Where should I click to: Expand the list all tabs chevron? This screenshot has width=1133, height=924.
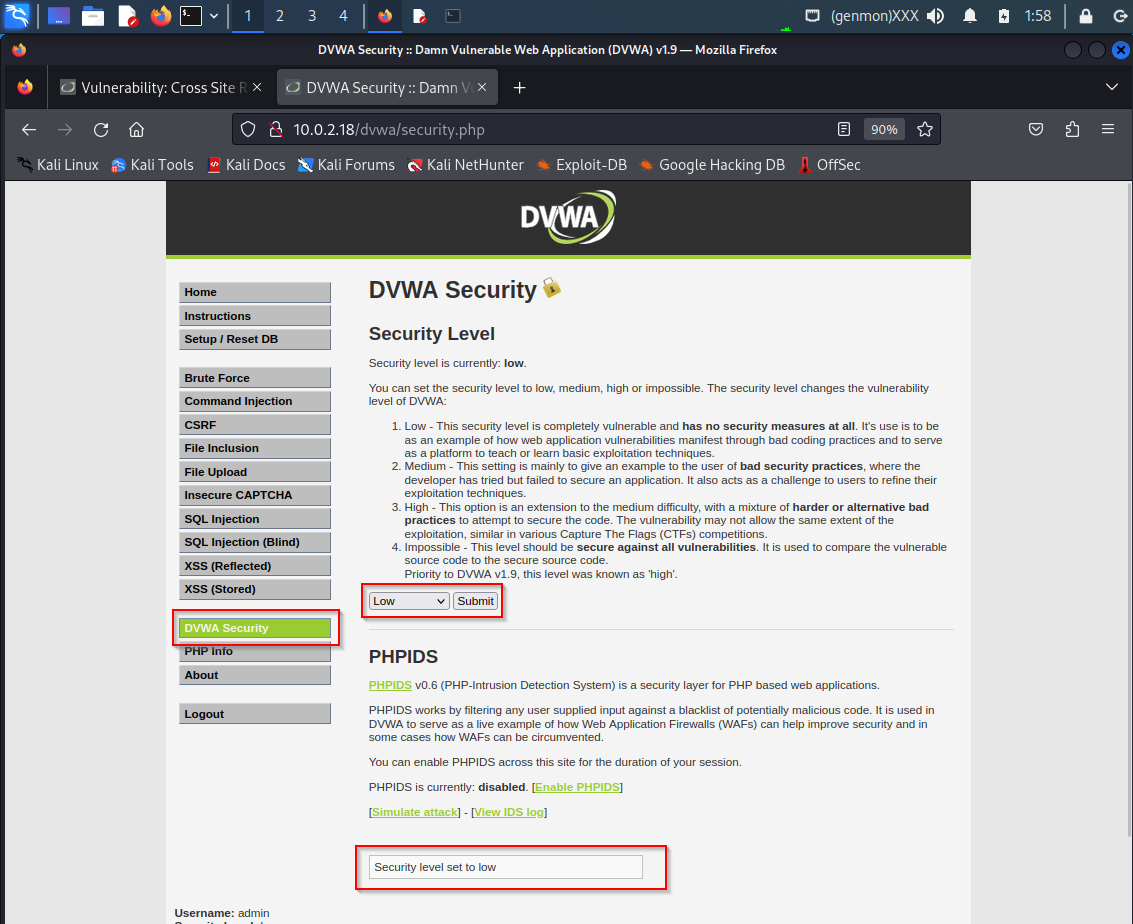pyautogui.click(x=1111, y=87)
